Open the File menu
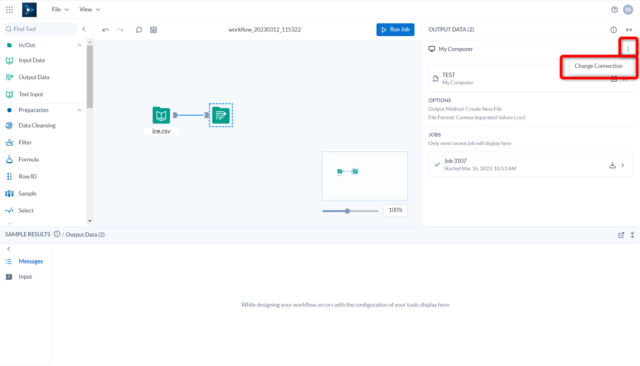640x366 pixels. [60, 9]
